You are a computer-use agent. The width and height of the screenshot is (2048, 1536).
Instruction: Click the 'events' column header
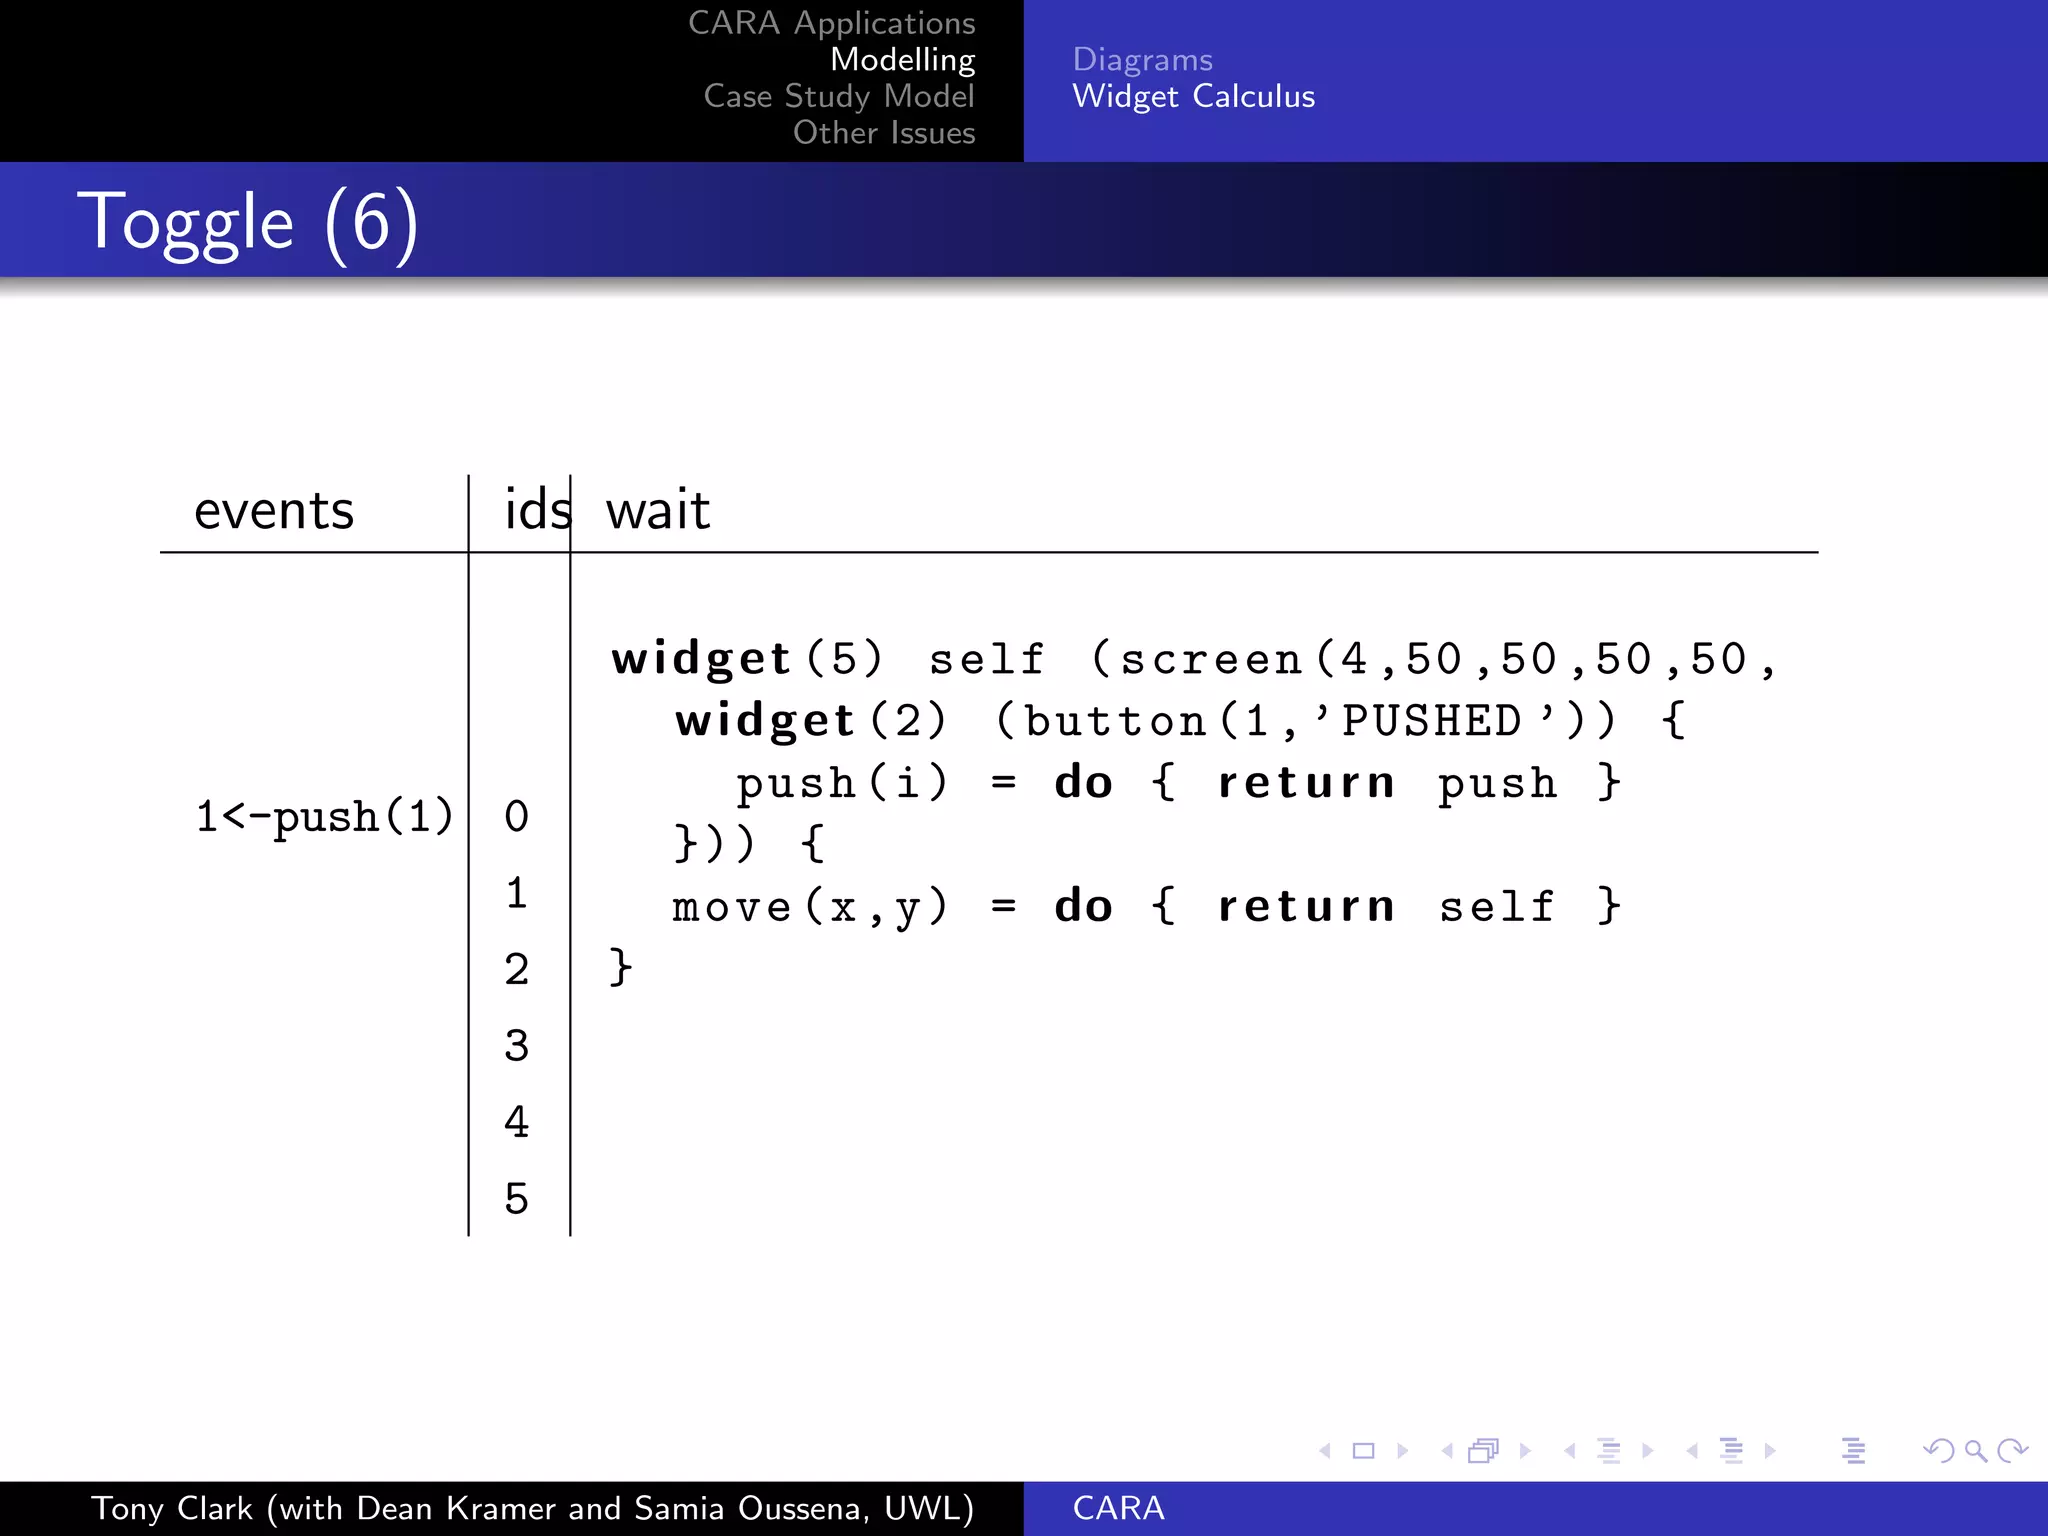point(274,511)
